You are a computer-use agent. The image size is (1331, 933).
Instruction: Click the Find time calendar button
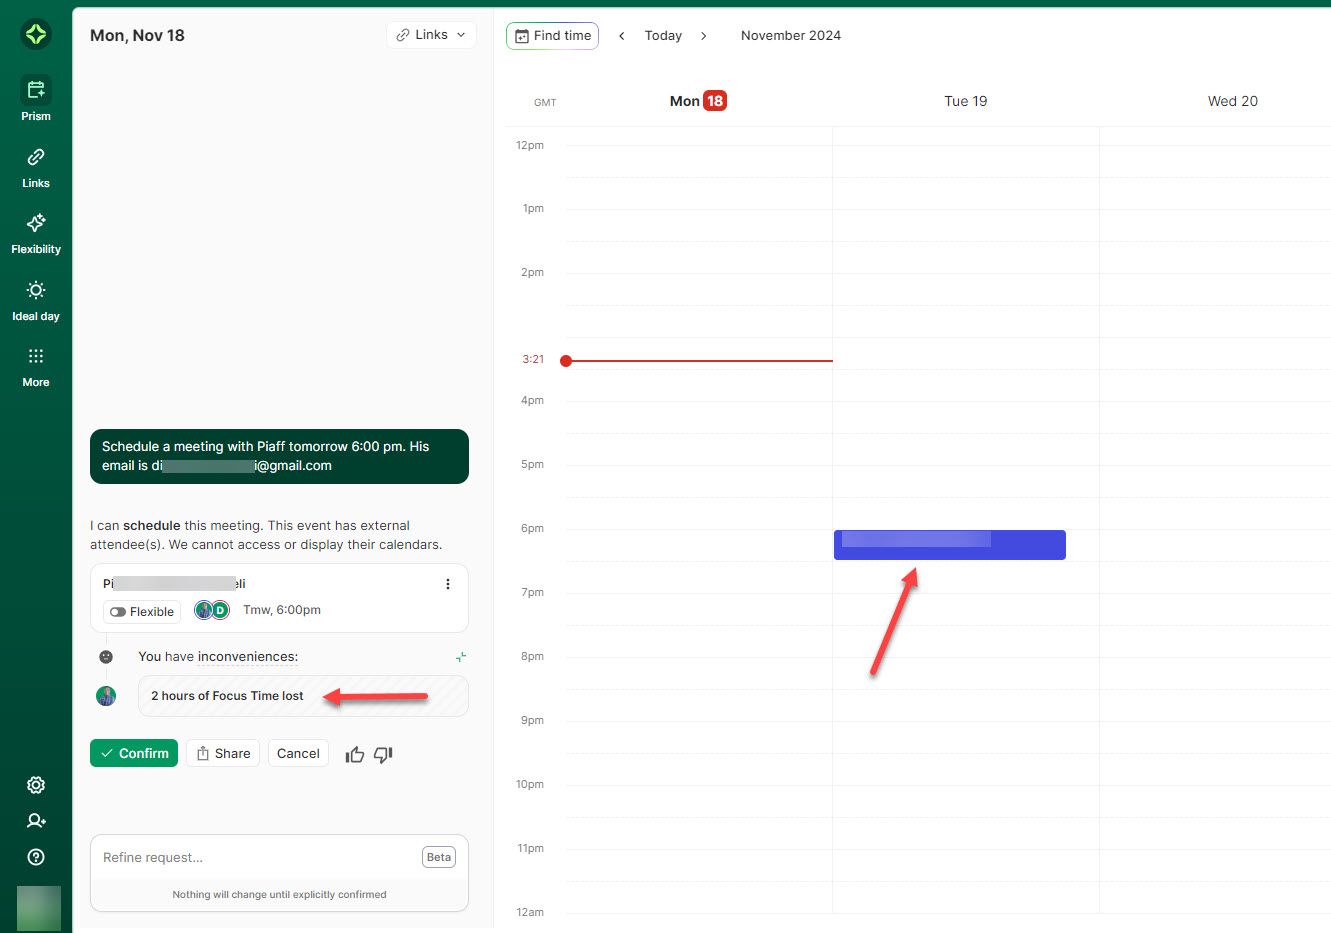point(552,35)
